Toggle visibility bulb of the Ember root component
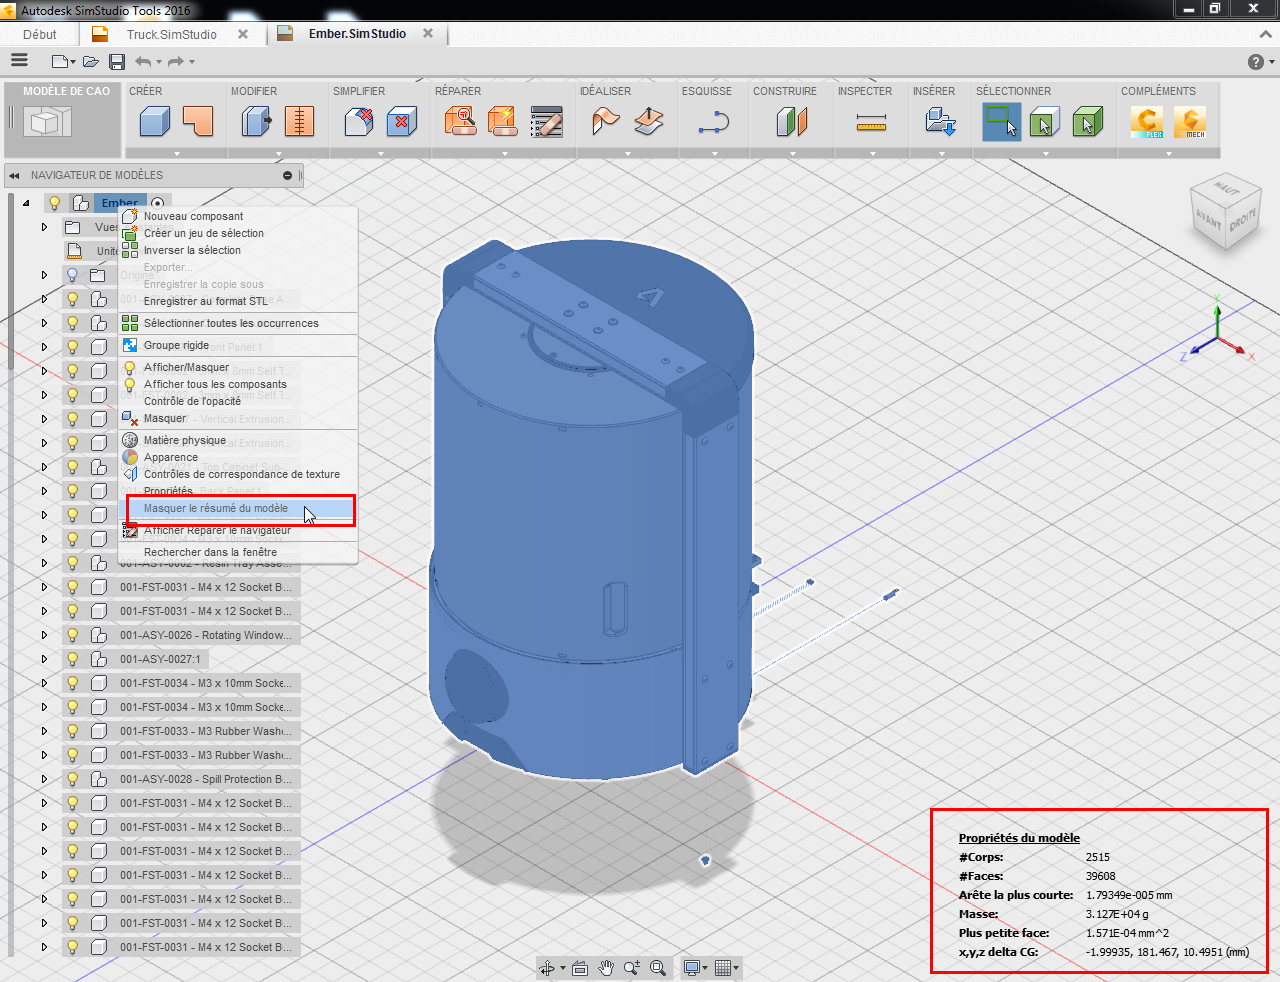The height and width of the screenshot is (982, 1280). [55, 203]
